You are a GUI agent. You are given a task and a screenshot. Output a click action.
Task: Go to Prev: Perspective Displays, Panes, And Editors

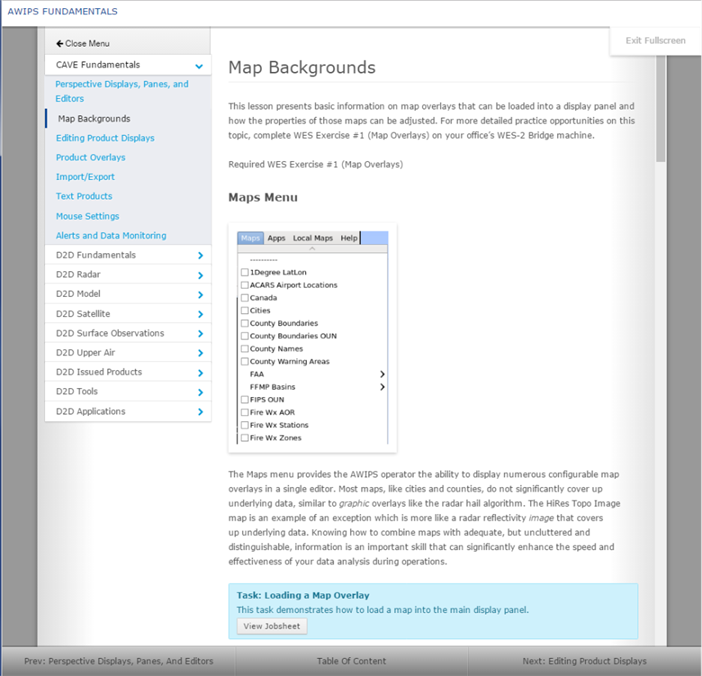point(119,661)
